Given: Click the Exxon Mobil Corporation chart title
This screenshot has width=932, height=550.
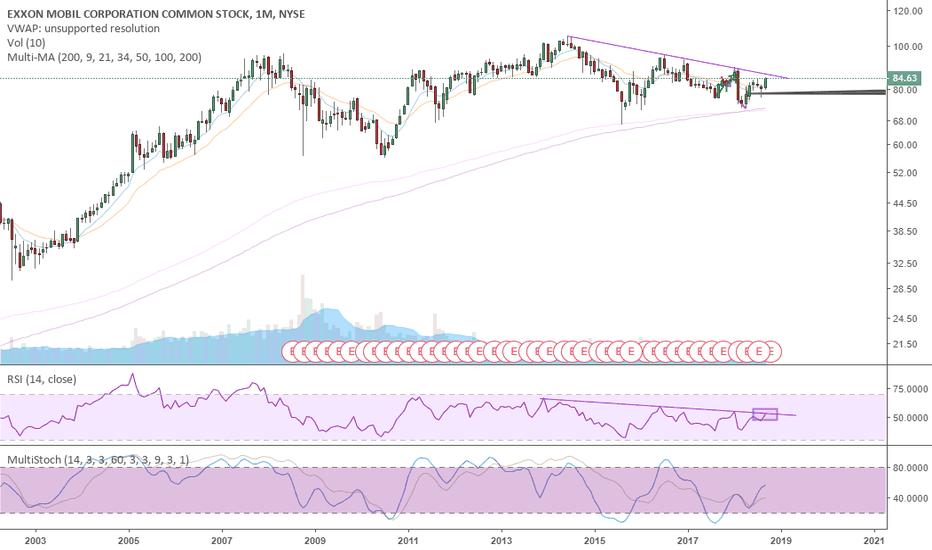Looking at the screenshot, I should point(156,14).
